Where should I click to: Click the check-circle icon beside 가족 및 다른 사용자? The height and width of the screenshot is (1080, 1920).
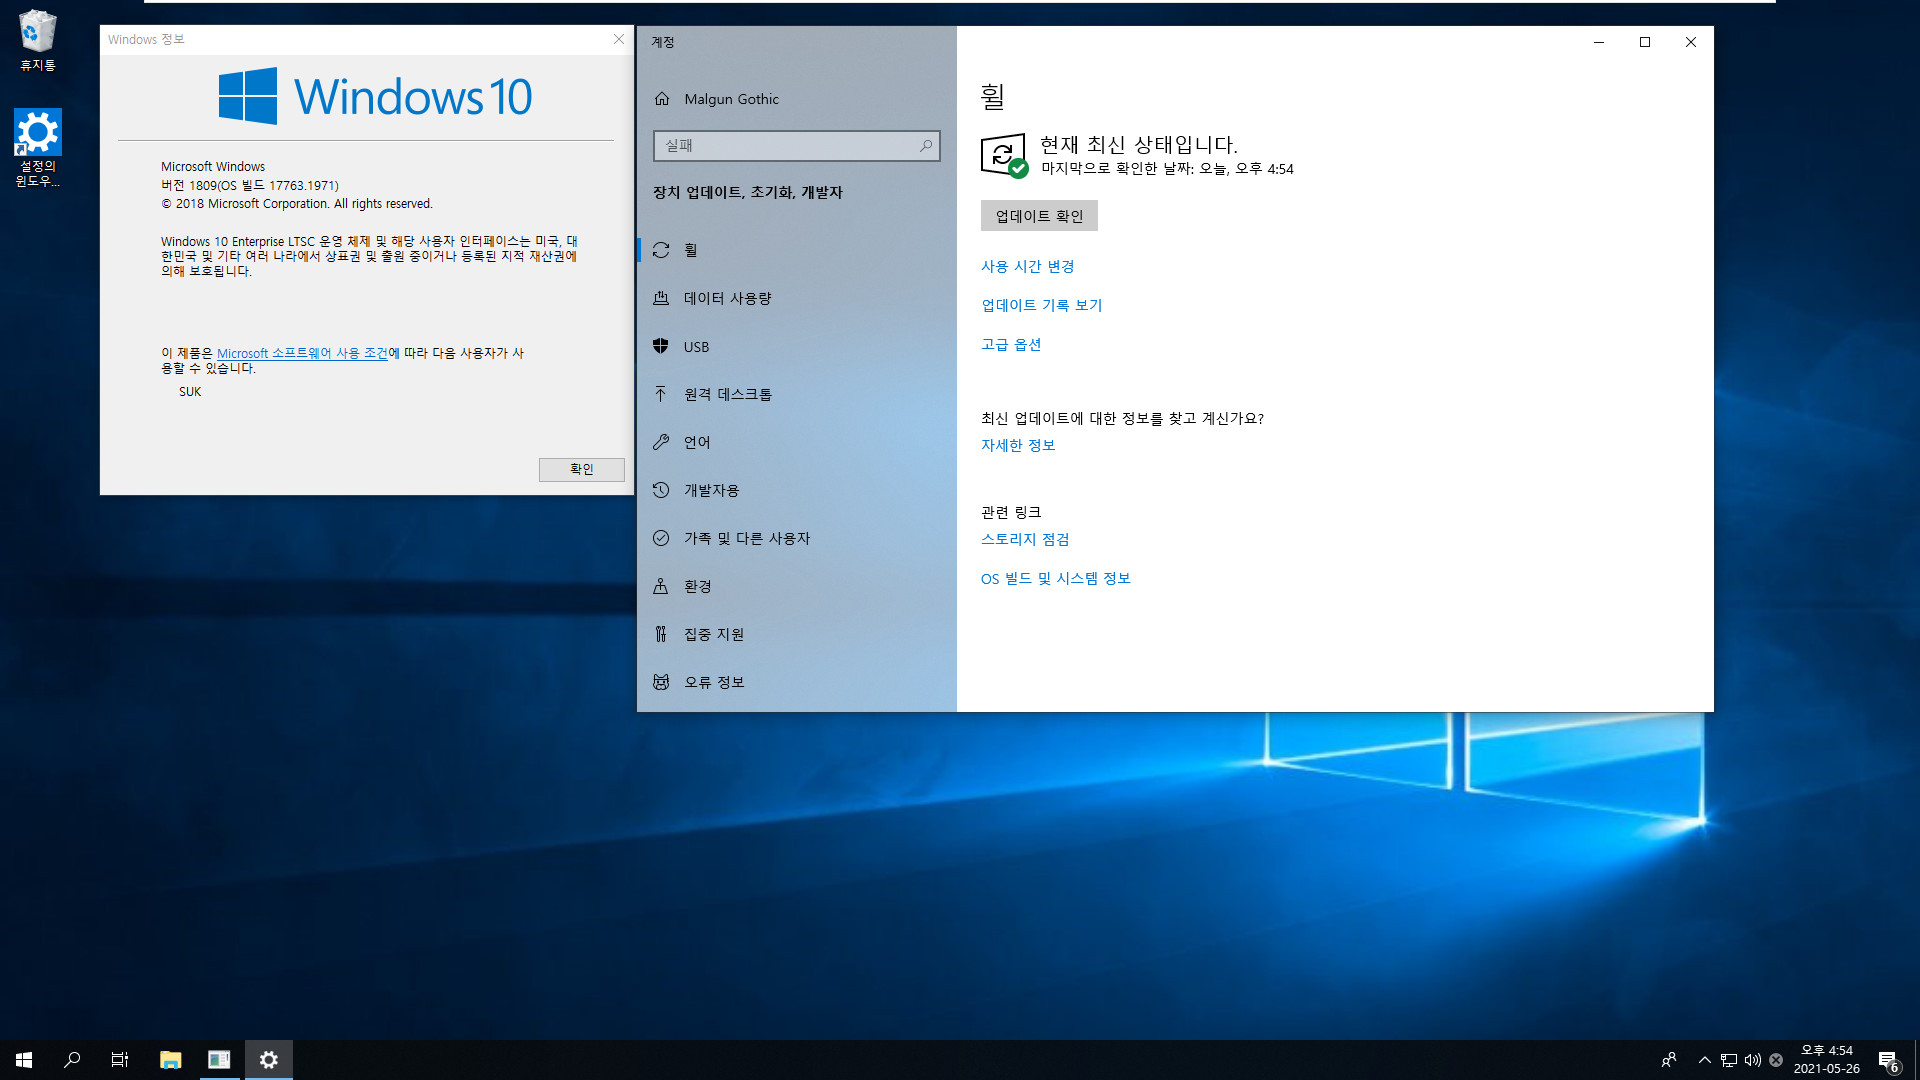coord(661,538)
